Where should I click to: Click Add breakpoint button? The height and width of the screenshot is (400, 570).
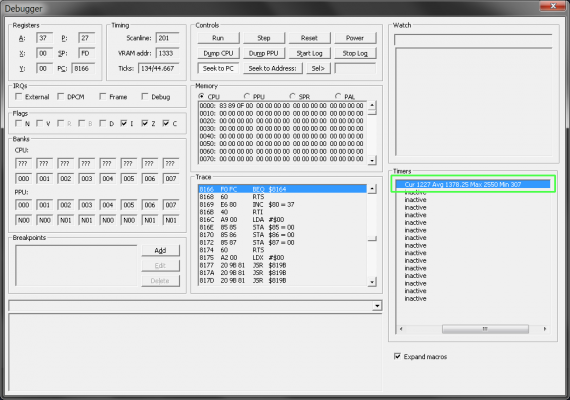pos(160,250)
